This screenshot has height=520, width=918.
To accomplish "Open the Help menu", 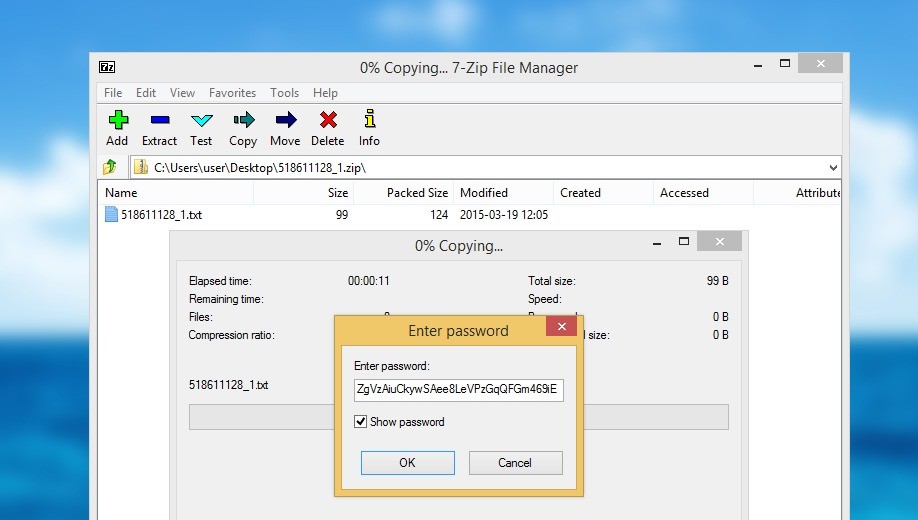I will click(325, 93).
